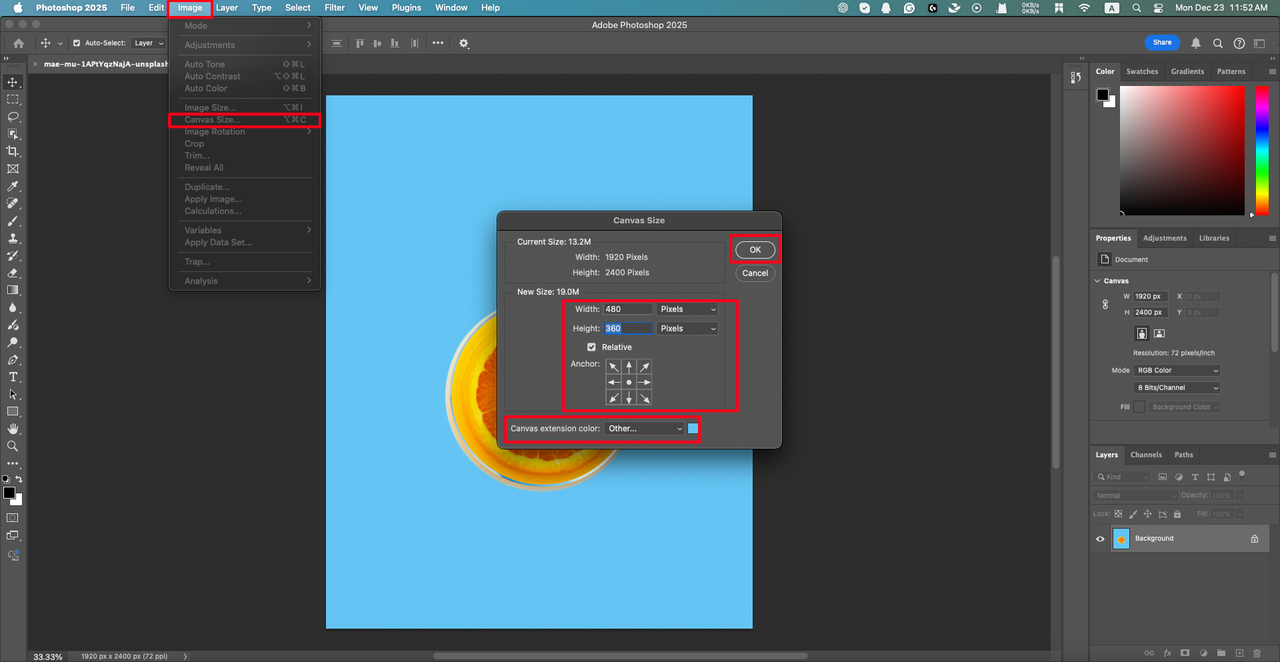Select the Rectangular Marquee tool
This screenshot has height=662, width=1280.
point(13,99)
